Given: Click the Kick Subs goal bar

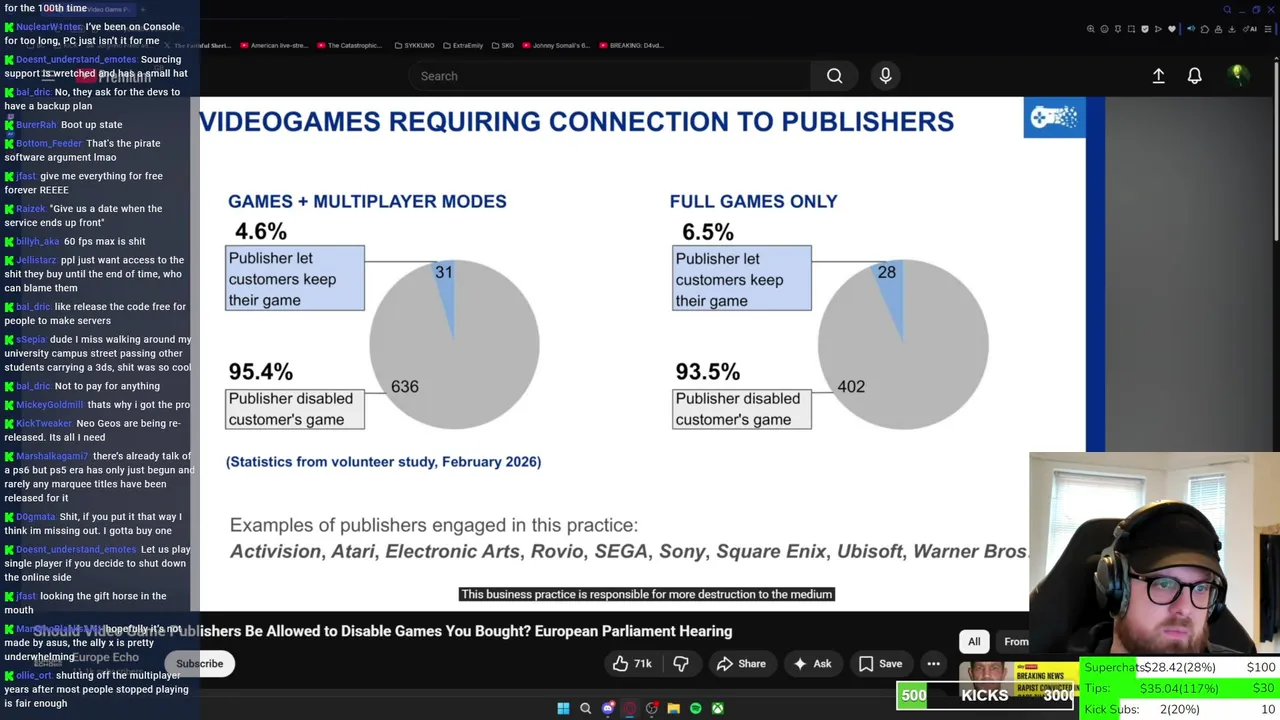Looking at the screenshot, I should (1180, 709).
